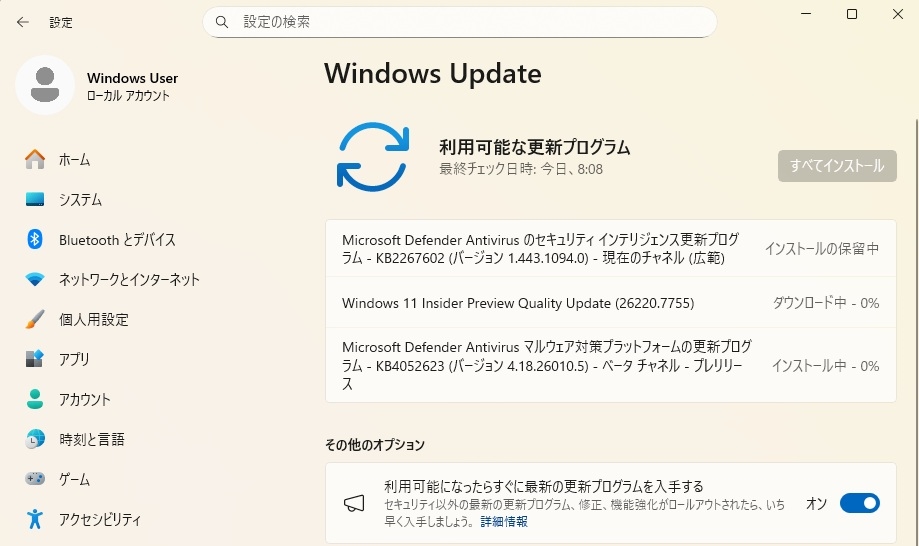Click the search magnifier icon
Viewport: 919px width, 546px height.
[222, 22]
